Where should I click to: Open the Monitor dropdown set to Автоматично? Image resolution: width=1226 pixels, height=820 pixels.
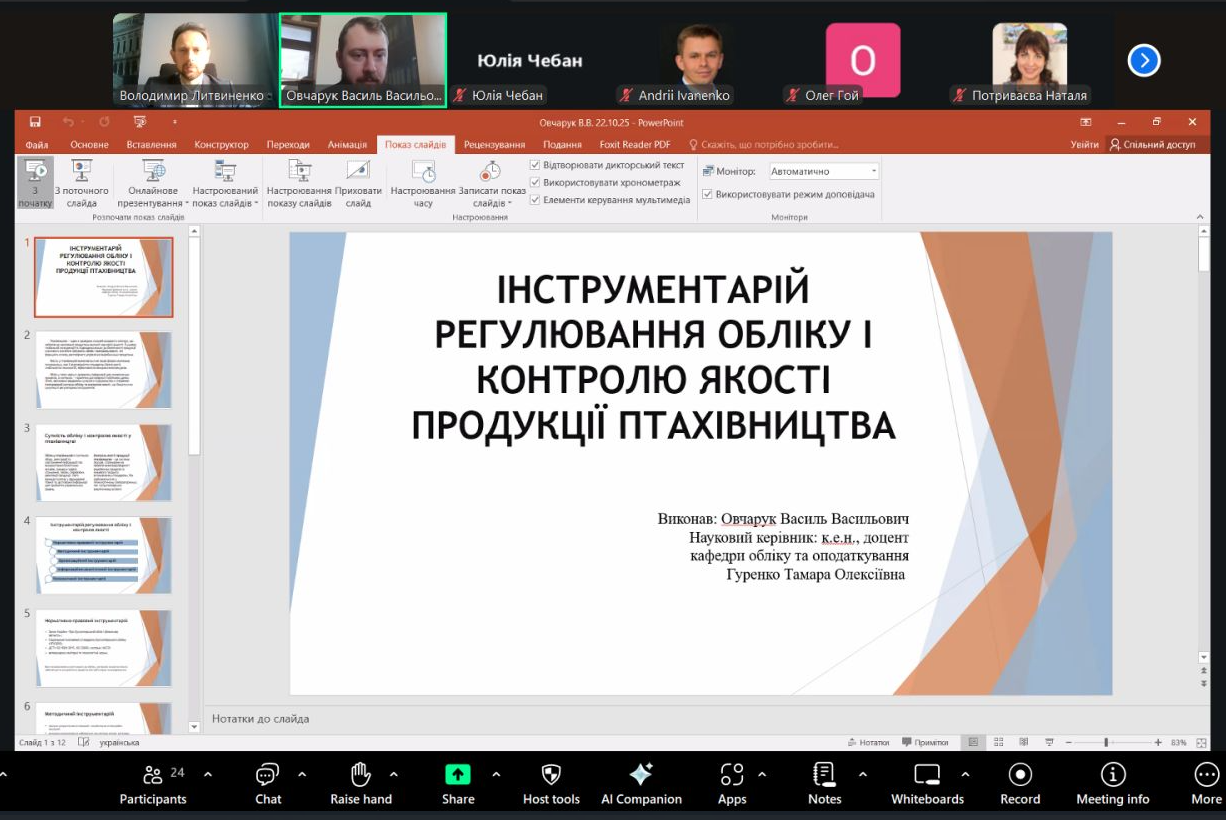point(824,171)
